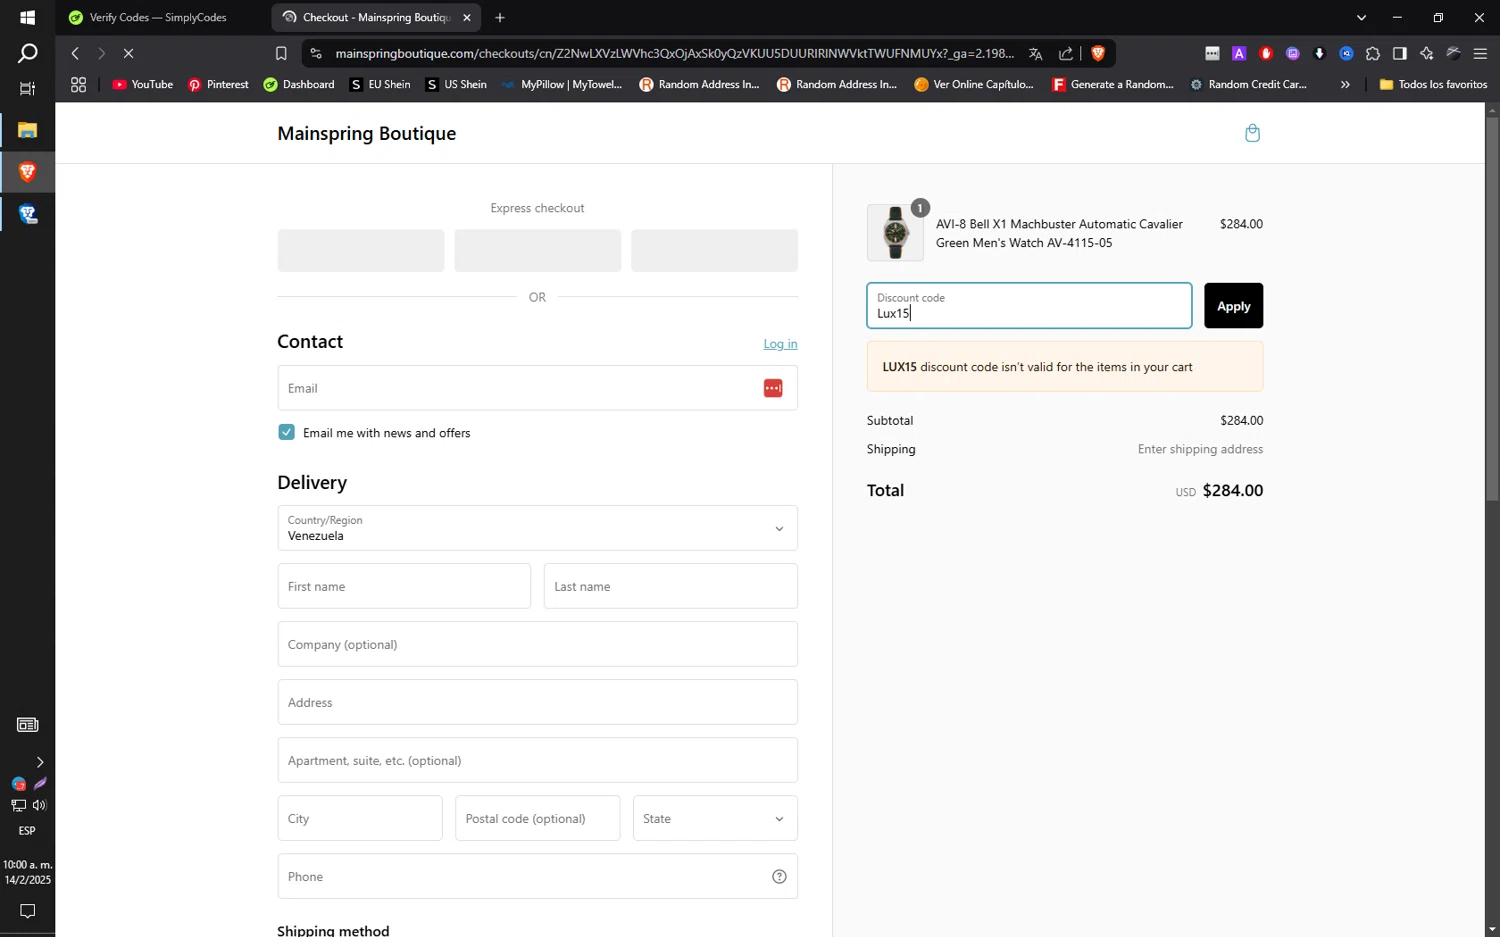Open the browser hamburger menu

1481,53
